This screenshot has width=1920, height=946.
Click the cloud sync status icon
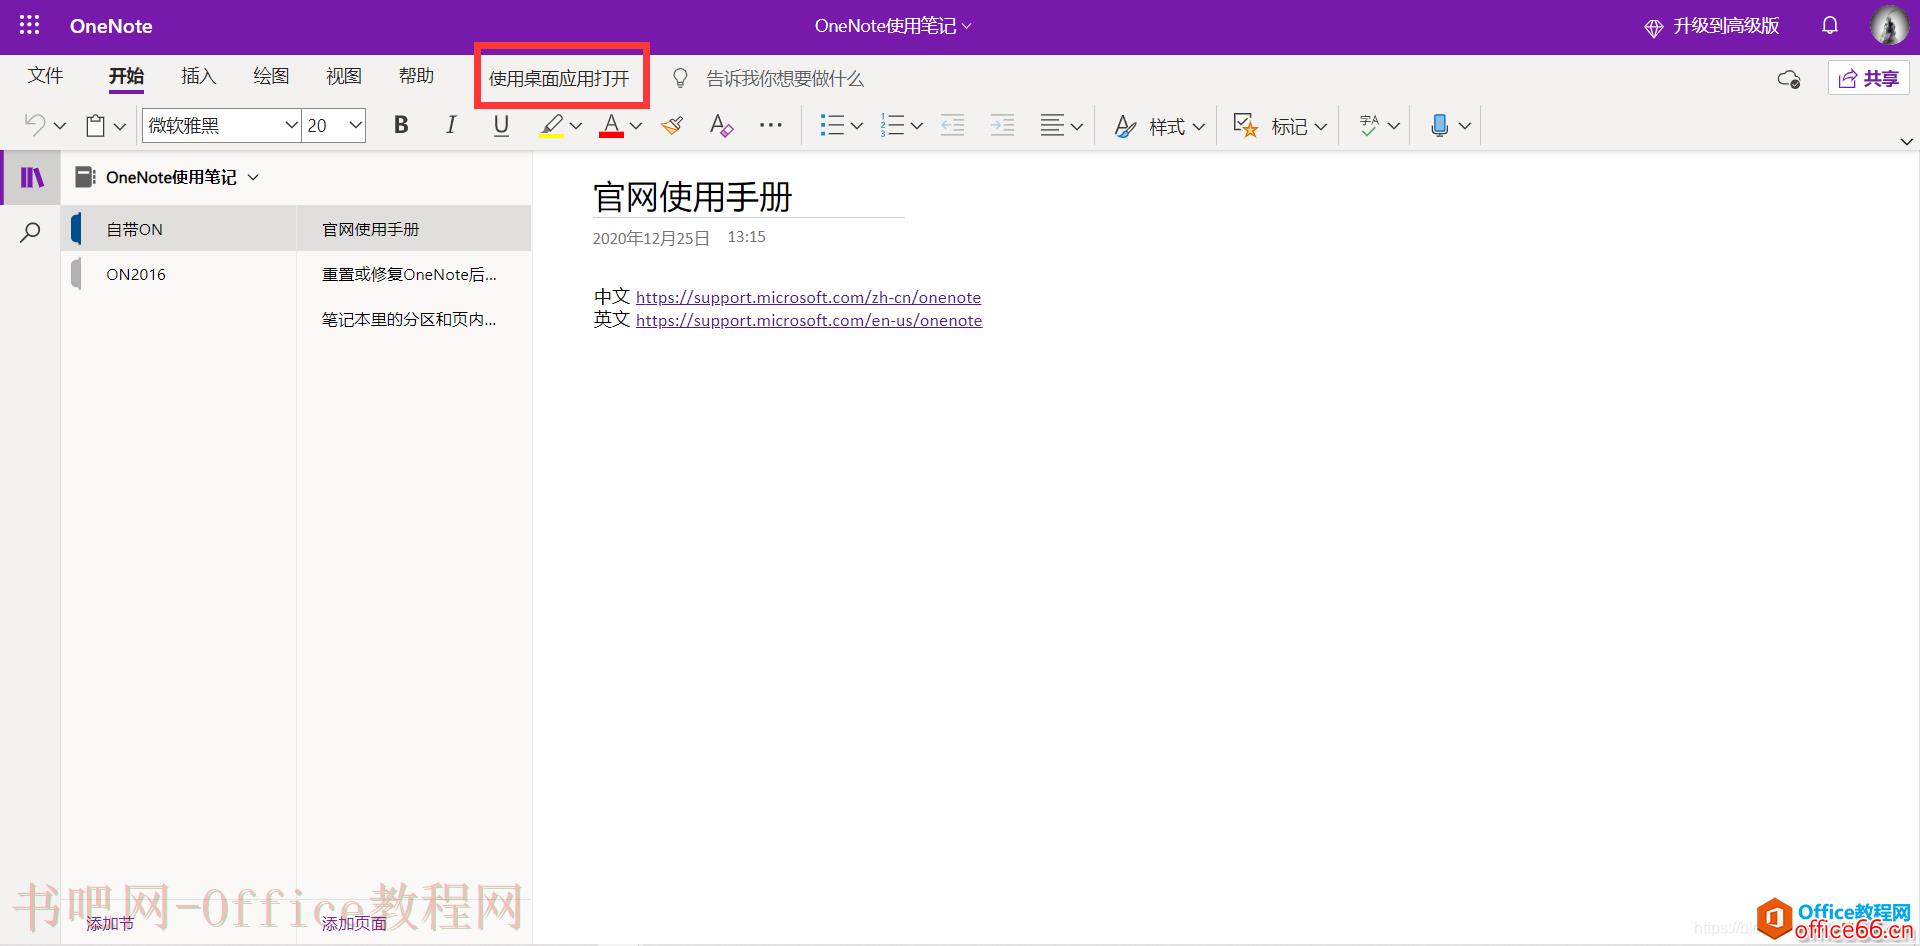(1789, 79)
